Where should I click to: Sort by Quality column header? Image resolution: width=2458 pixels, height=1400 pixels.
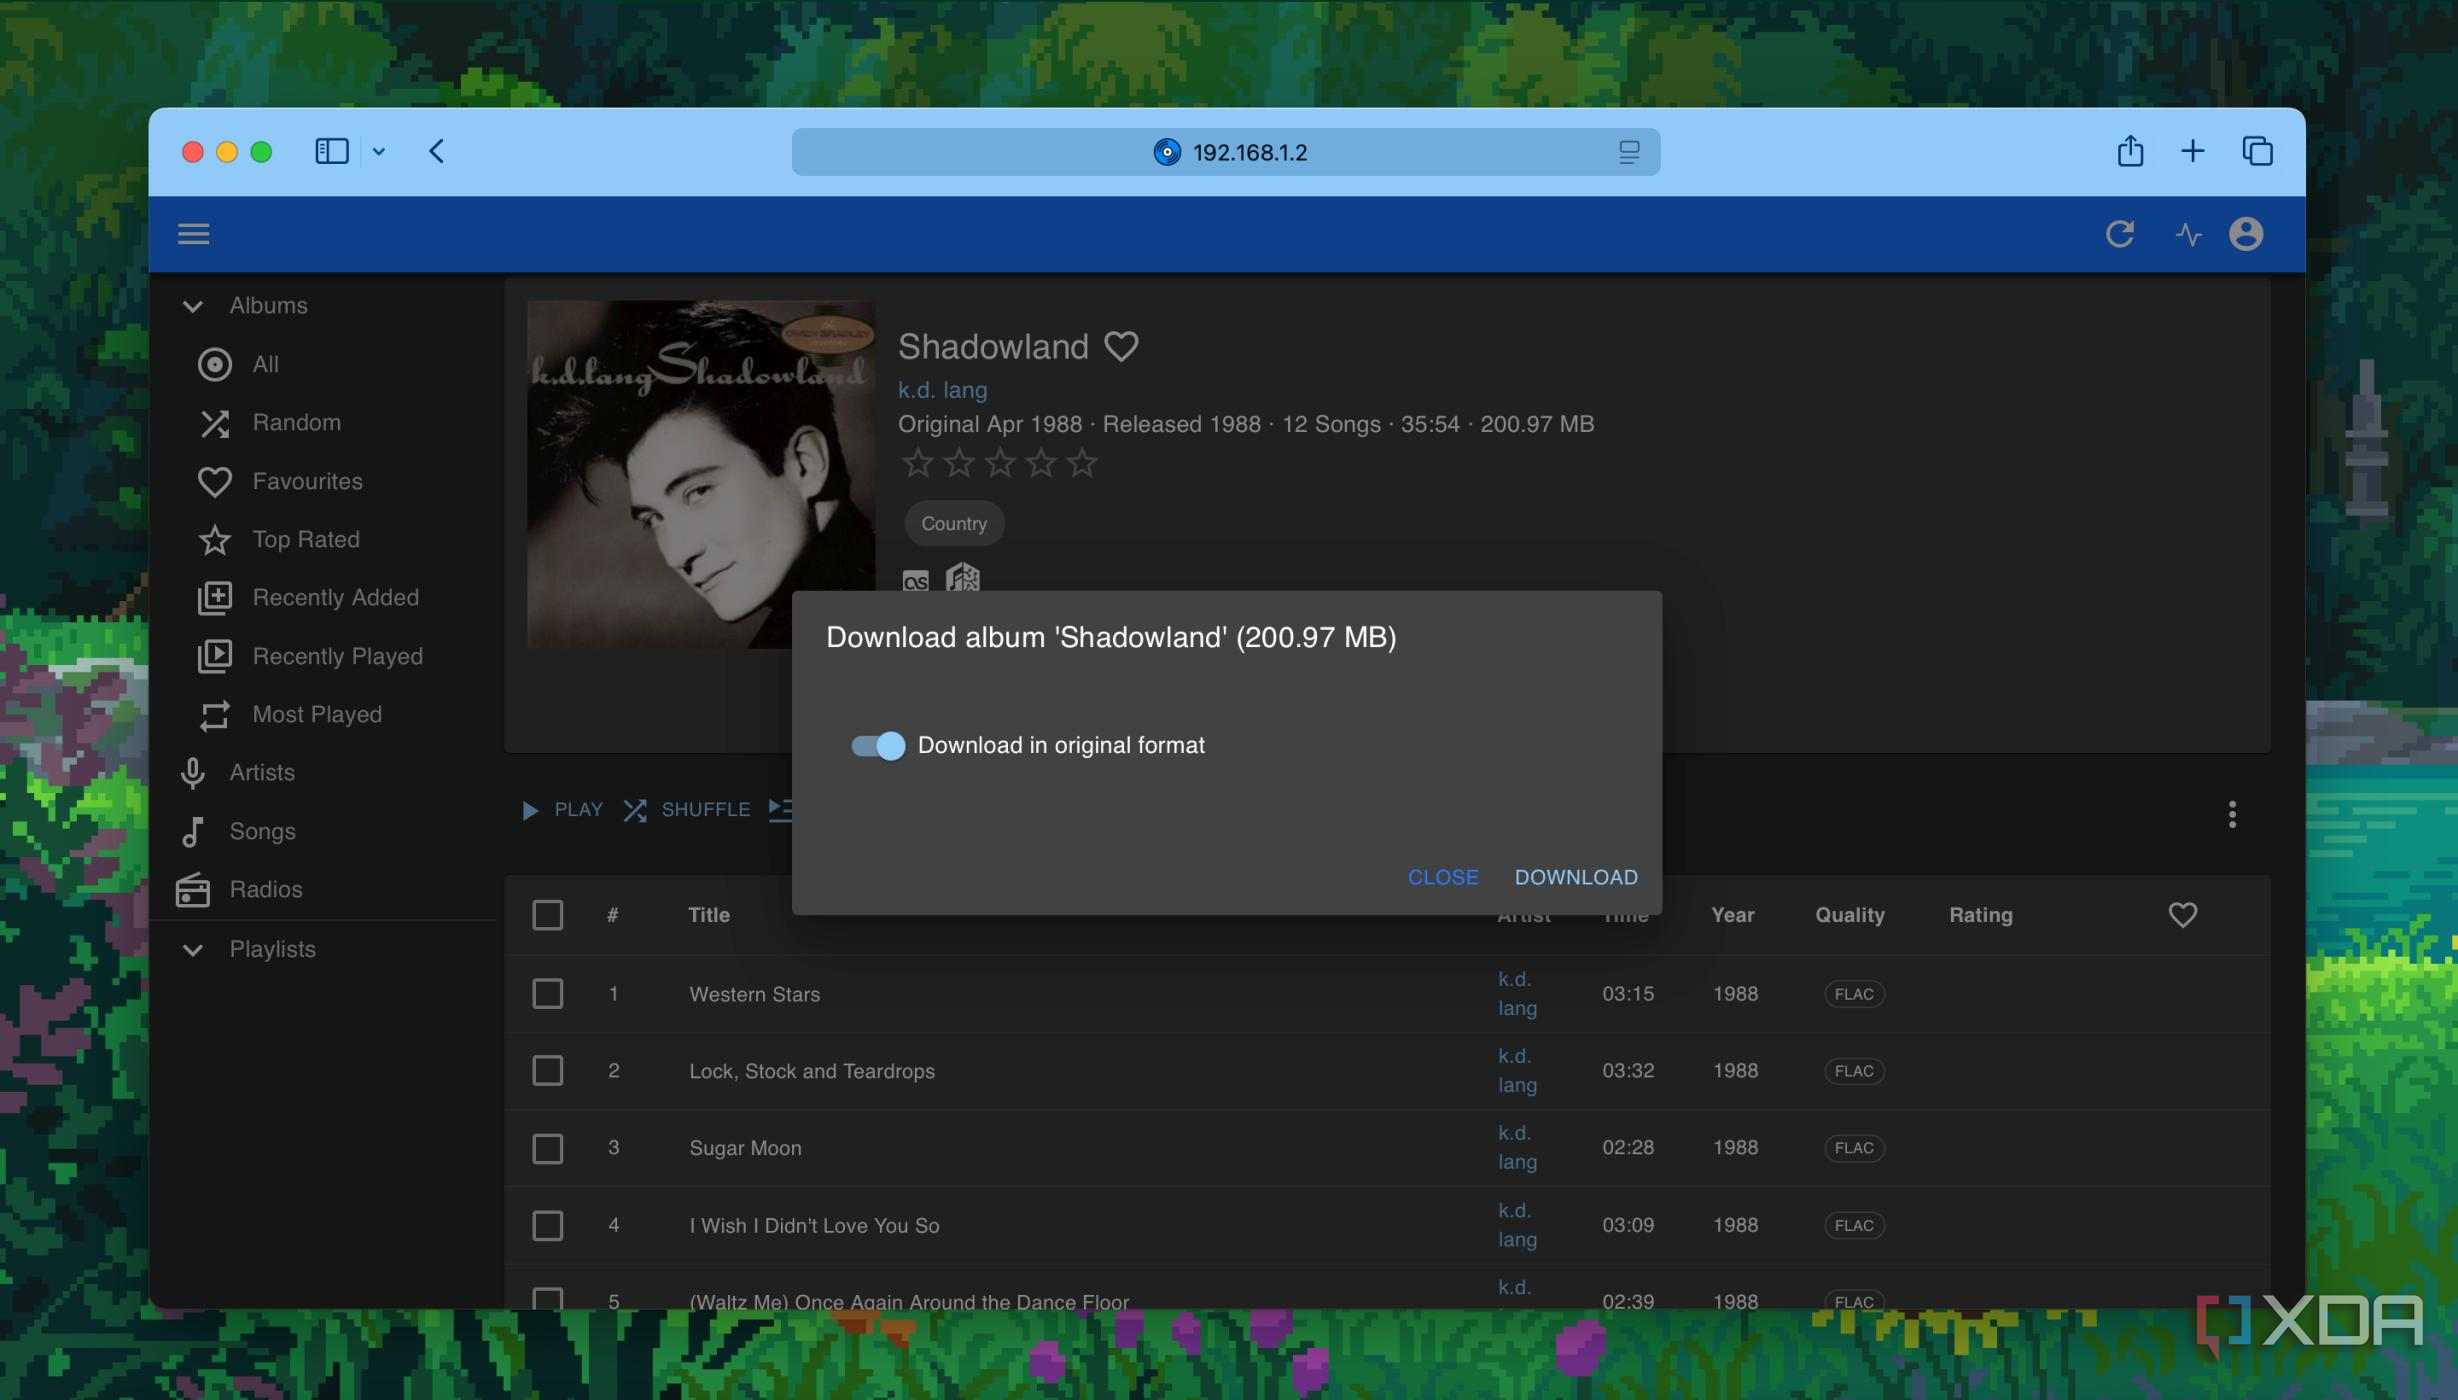pos(1850,915)
